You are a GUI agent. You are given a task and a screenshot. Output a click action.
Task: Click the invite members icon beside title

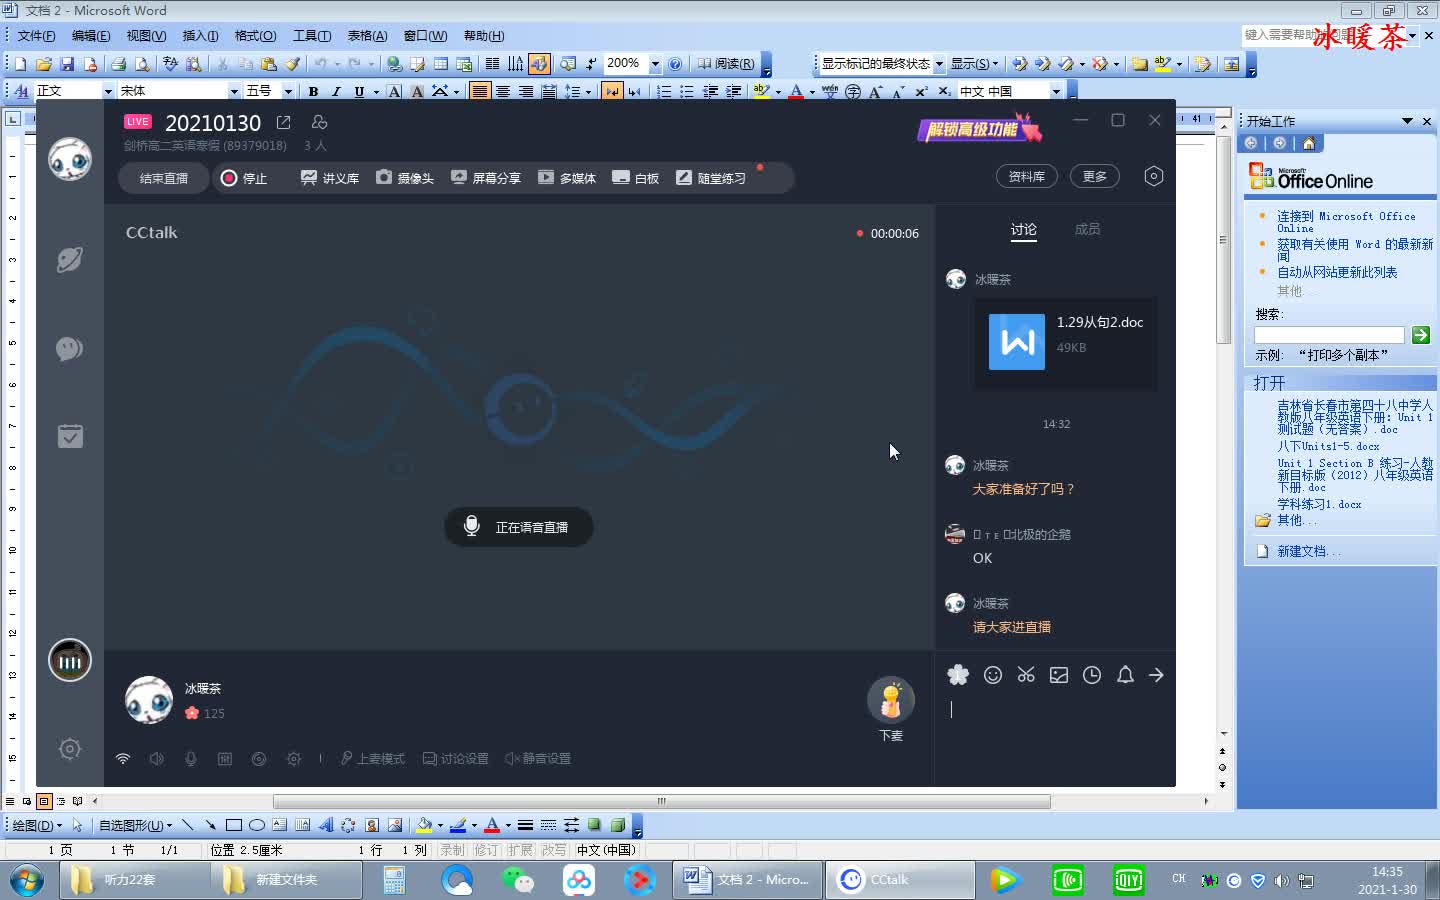(319, 122)
